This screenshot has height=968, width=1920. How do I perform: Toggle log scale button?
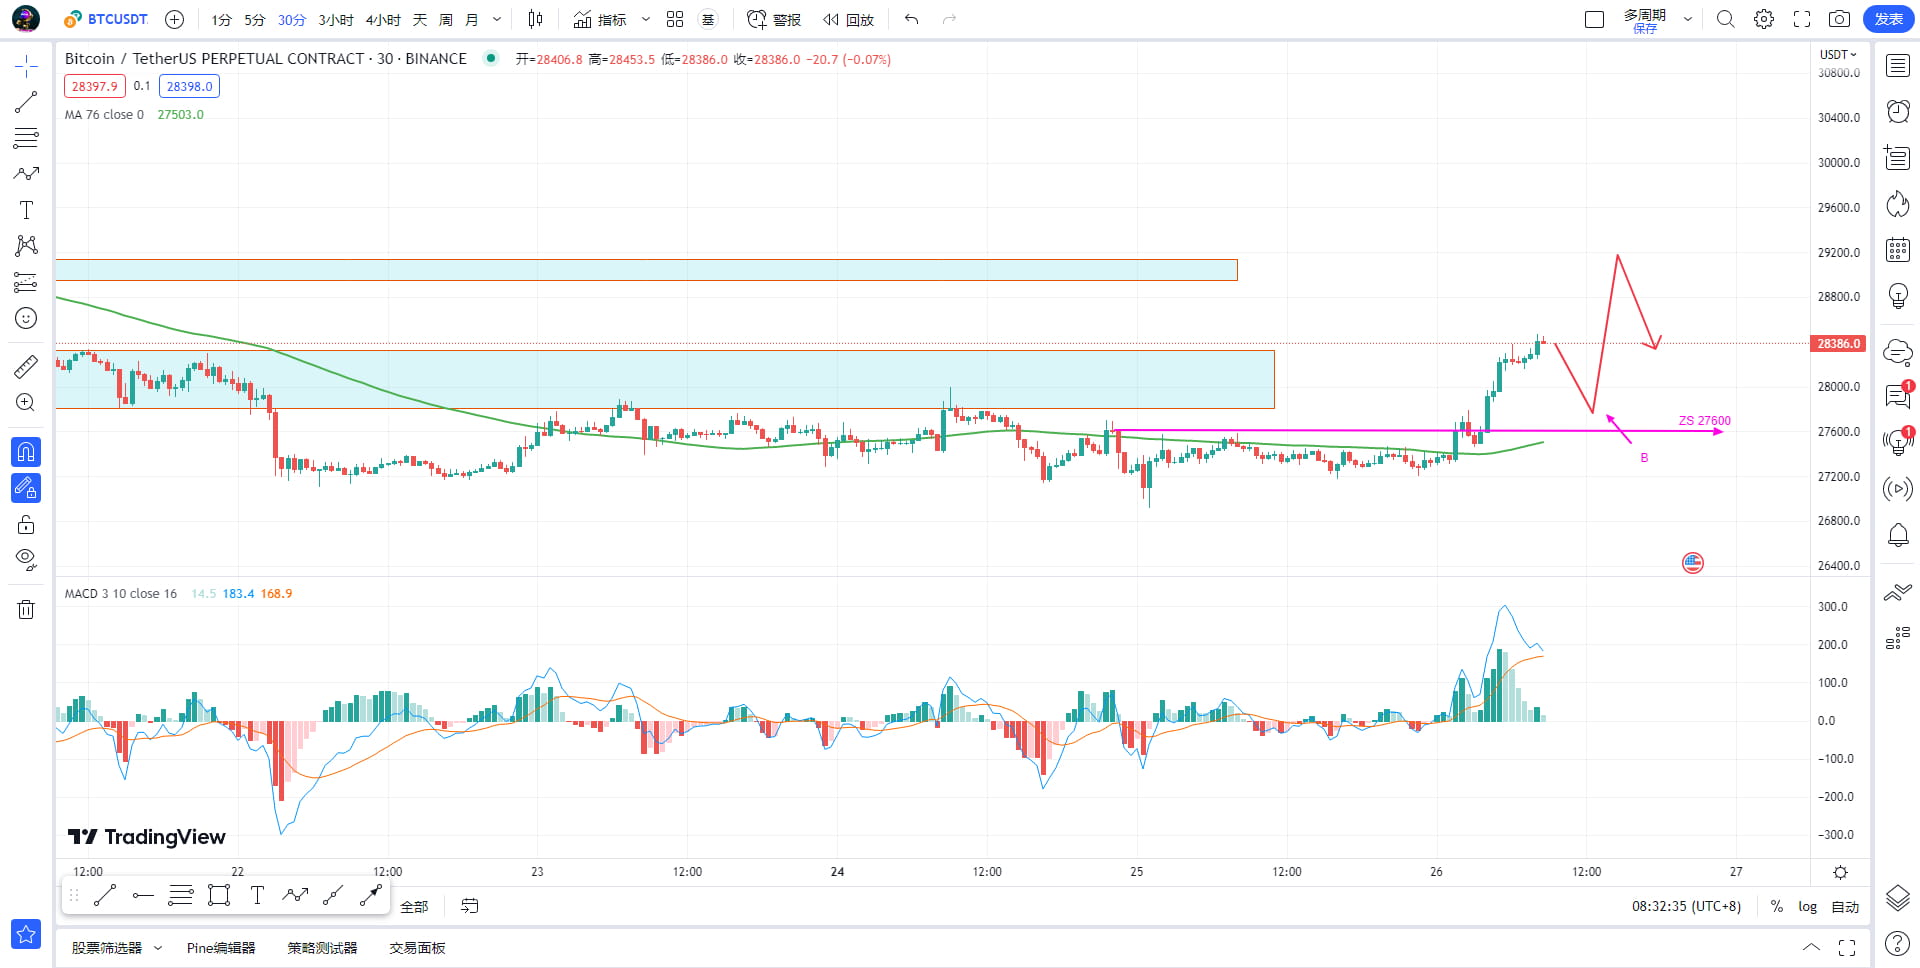click(1807, 907)
